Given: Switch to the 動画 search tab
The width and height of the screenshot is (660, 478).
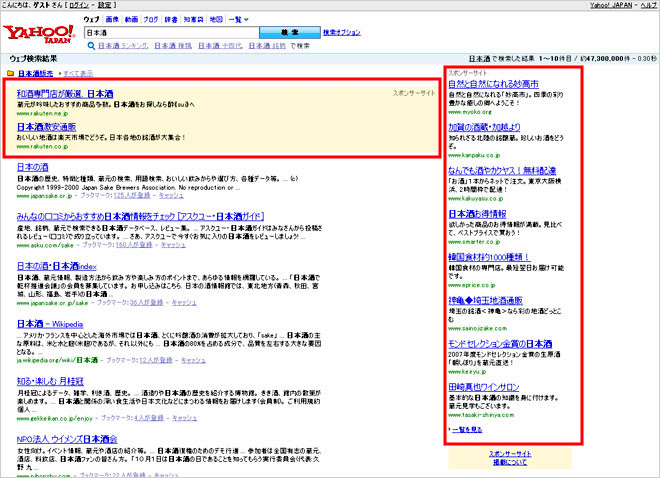Looking at the screenshot, I should click(131, 19).
